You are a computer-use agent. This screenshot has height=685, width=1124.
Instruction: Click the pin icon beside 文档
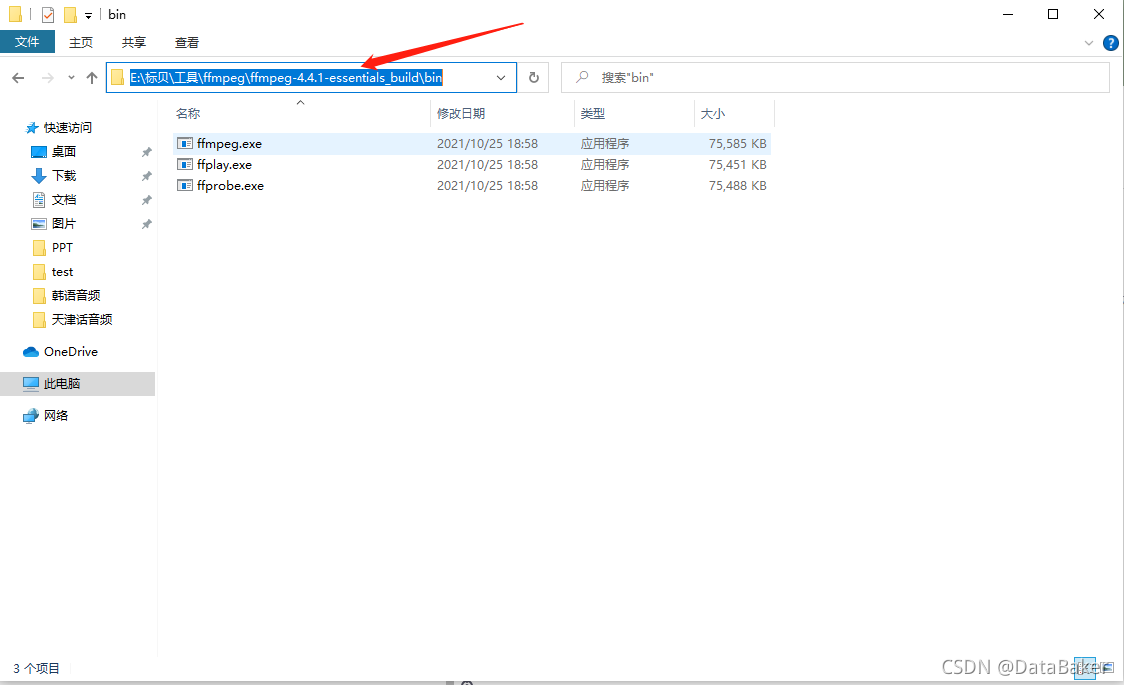coord(147,200)
